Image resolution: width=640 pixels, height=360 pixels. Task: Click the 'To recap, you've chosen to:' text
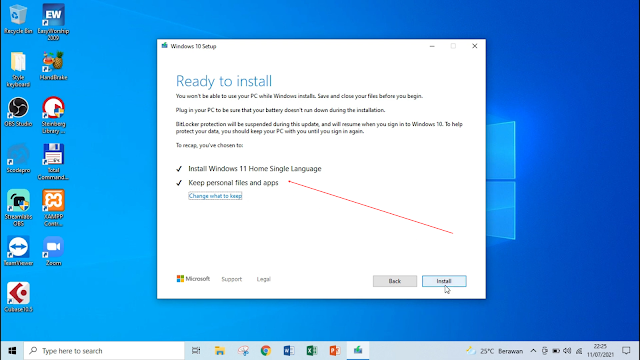(209, 145)
